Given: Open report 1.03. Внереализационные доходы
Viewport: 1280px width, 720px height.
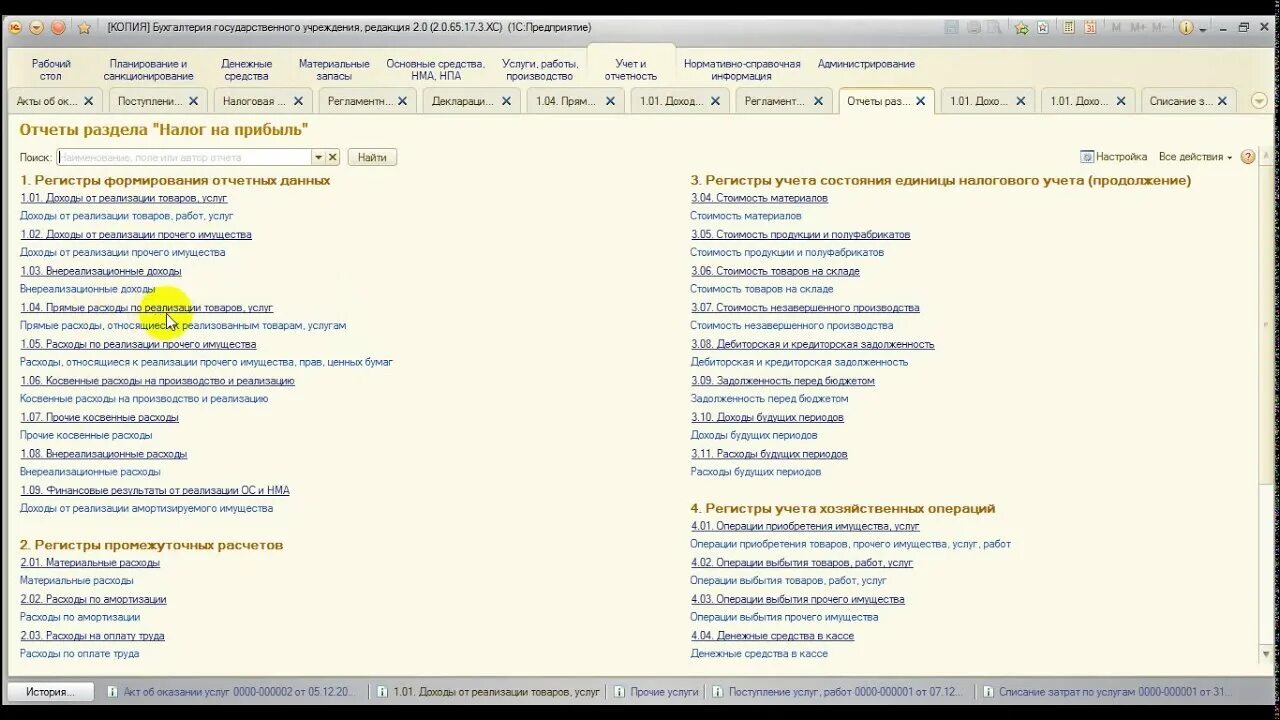Looking at the screenshot, I should click(x=101, y=271).
